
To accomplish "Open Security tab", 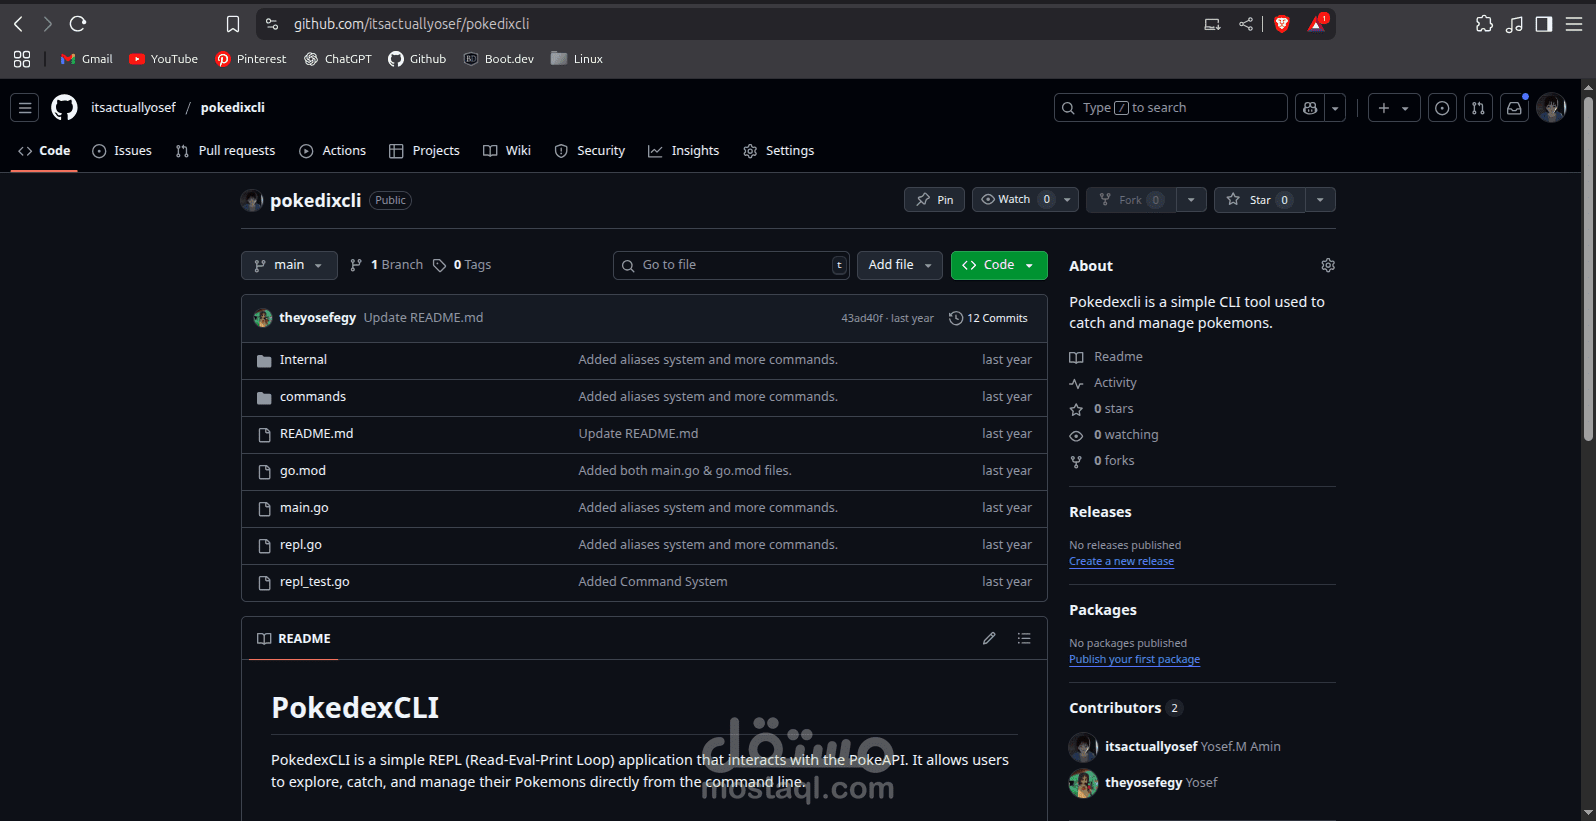I will click(590, 151).
